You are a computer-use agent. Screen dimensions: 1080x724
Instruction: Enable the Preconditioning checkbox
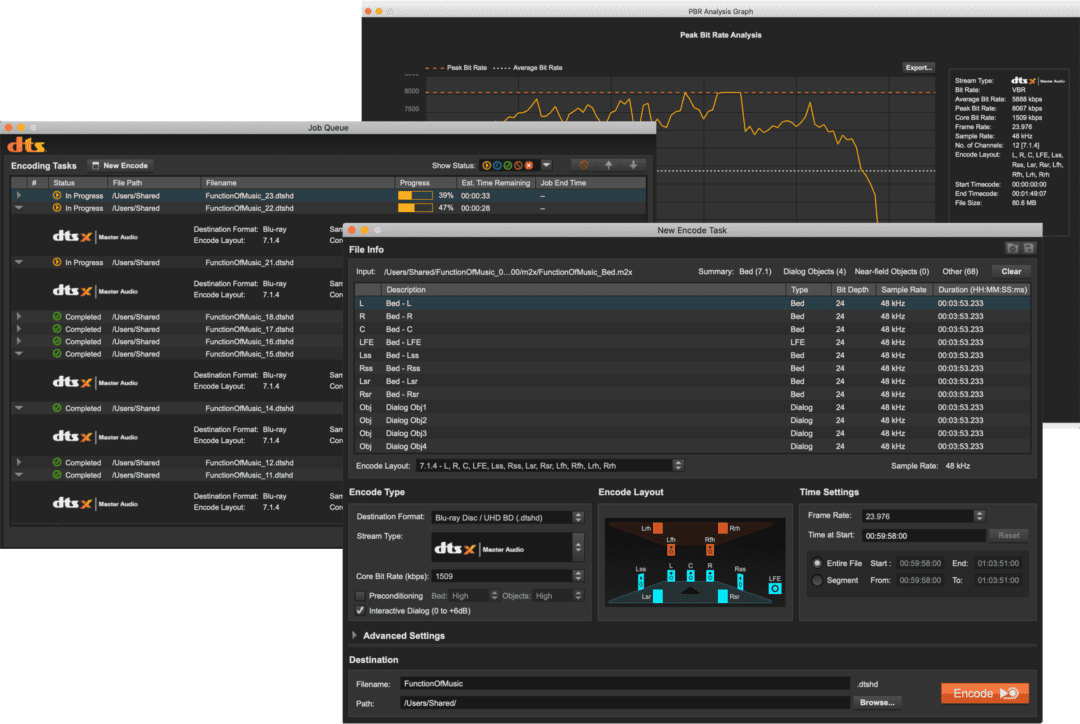coord(360,596)
